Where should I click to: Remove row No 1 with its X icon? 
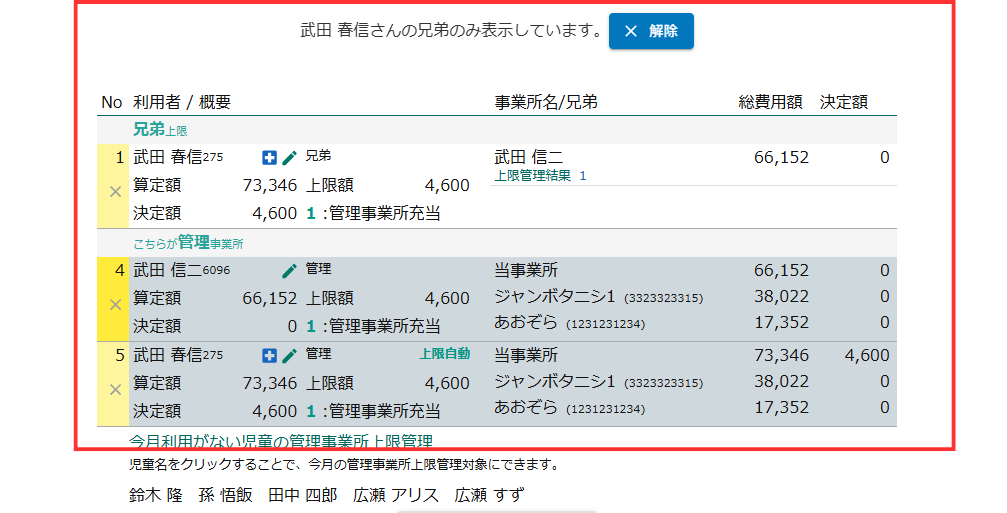(x=114, y=191)
